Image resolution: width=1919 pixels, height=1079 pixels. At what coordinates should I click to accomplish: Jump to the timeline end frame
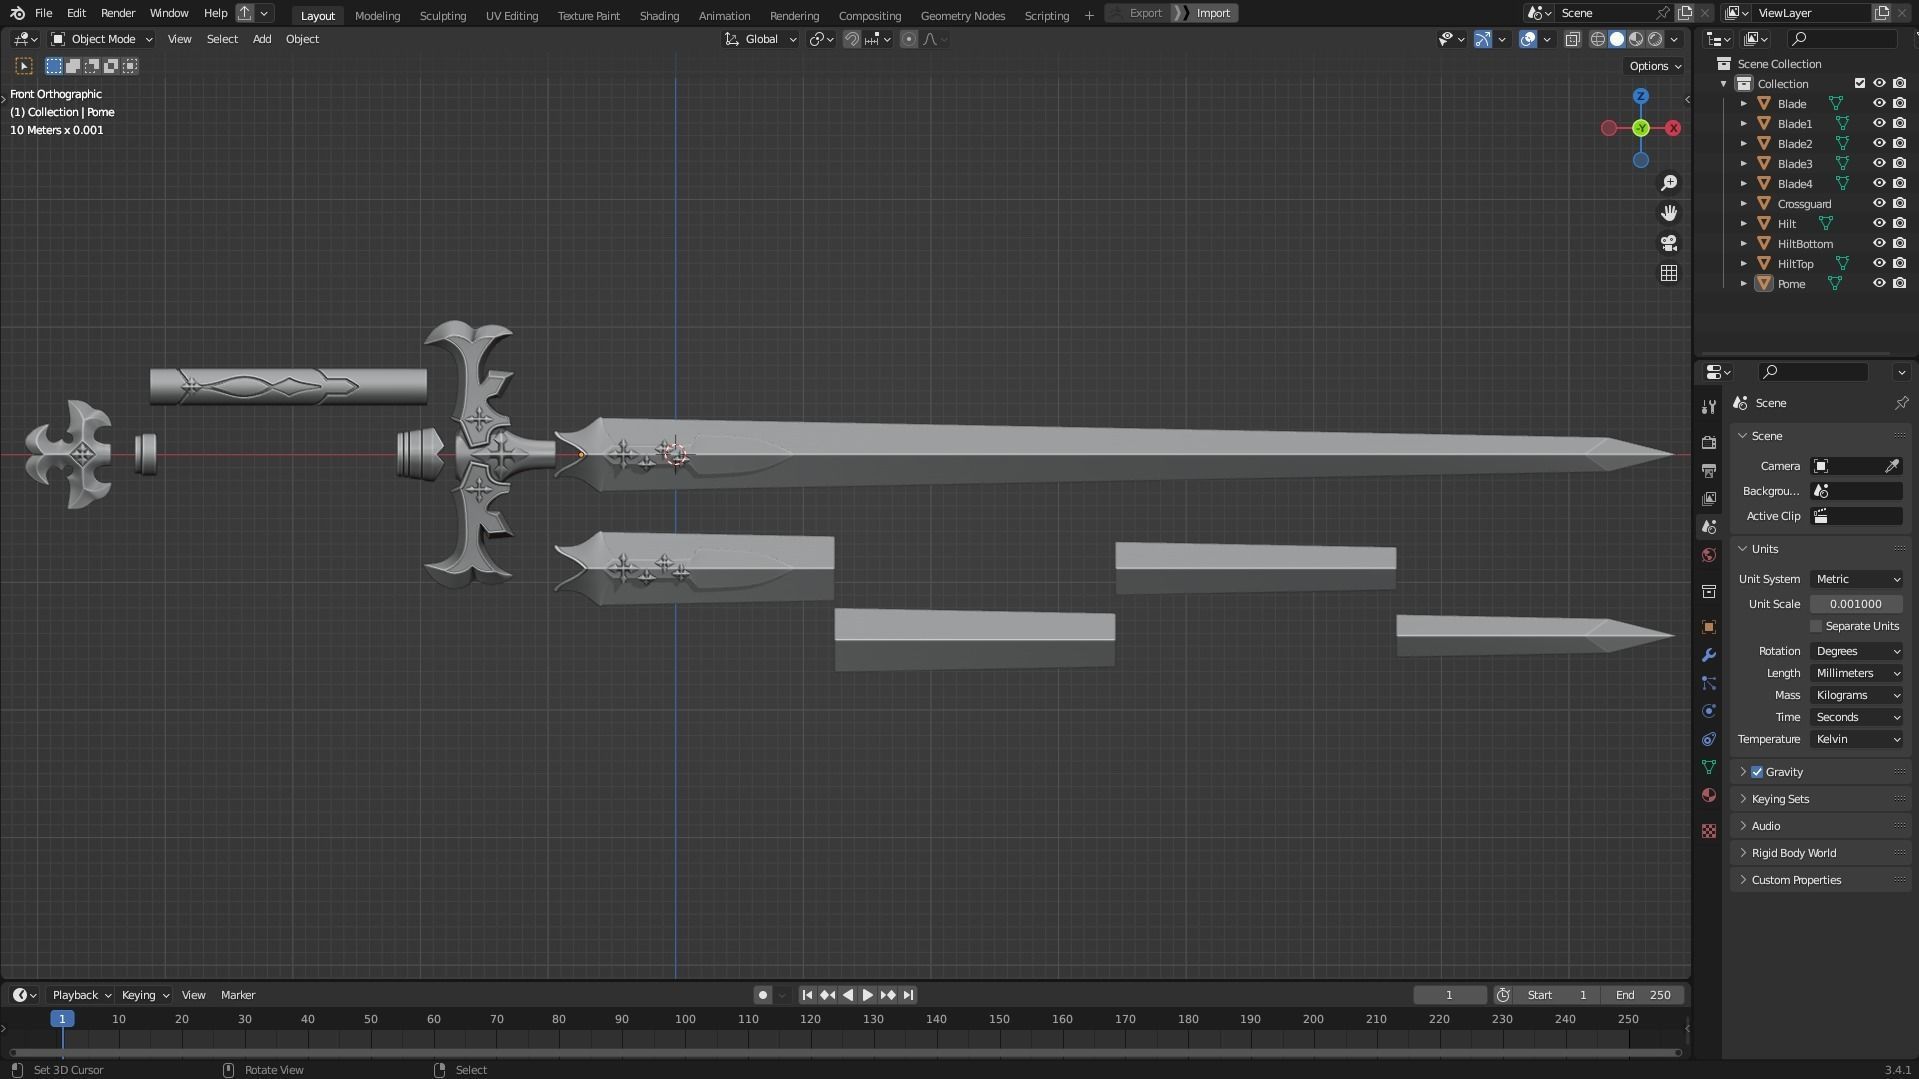[x=907, y=995]
